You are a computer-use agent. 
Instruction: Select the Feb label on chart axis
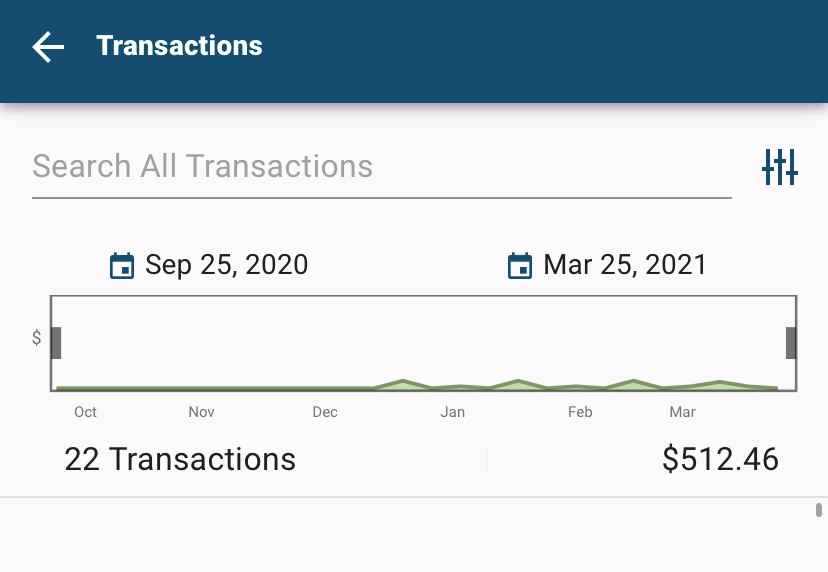tap(580, 412)
